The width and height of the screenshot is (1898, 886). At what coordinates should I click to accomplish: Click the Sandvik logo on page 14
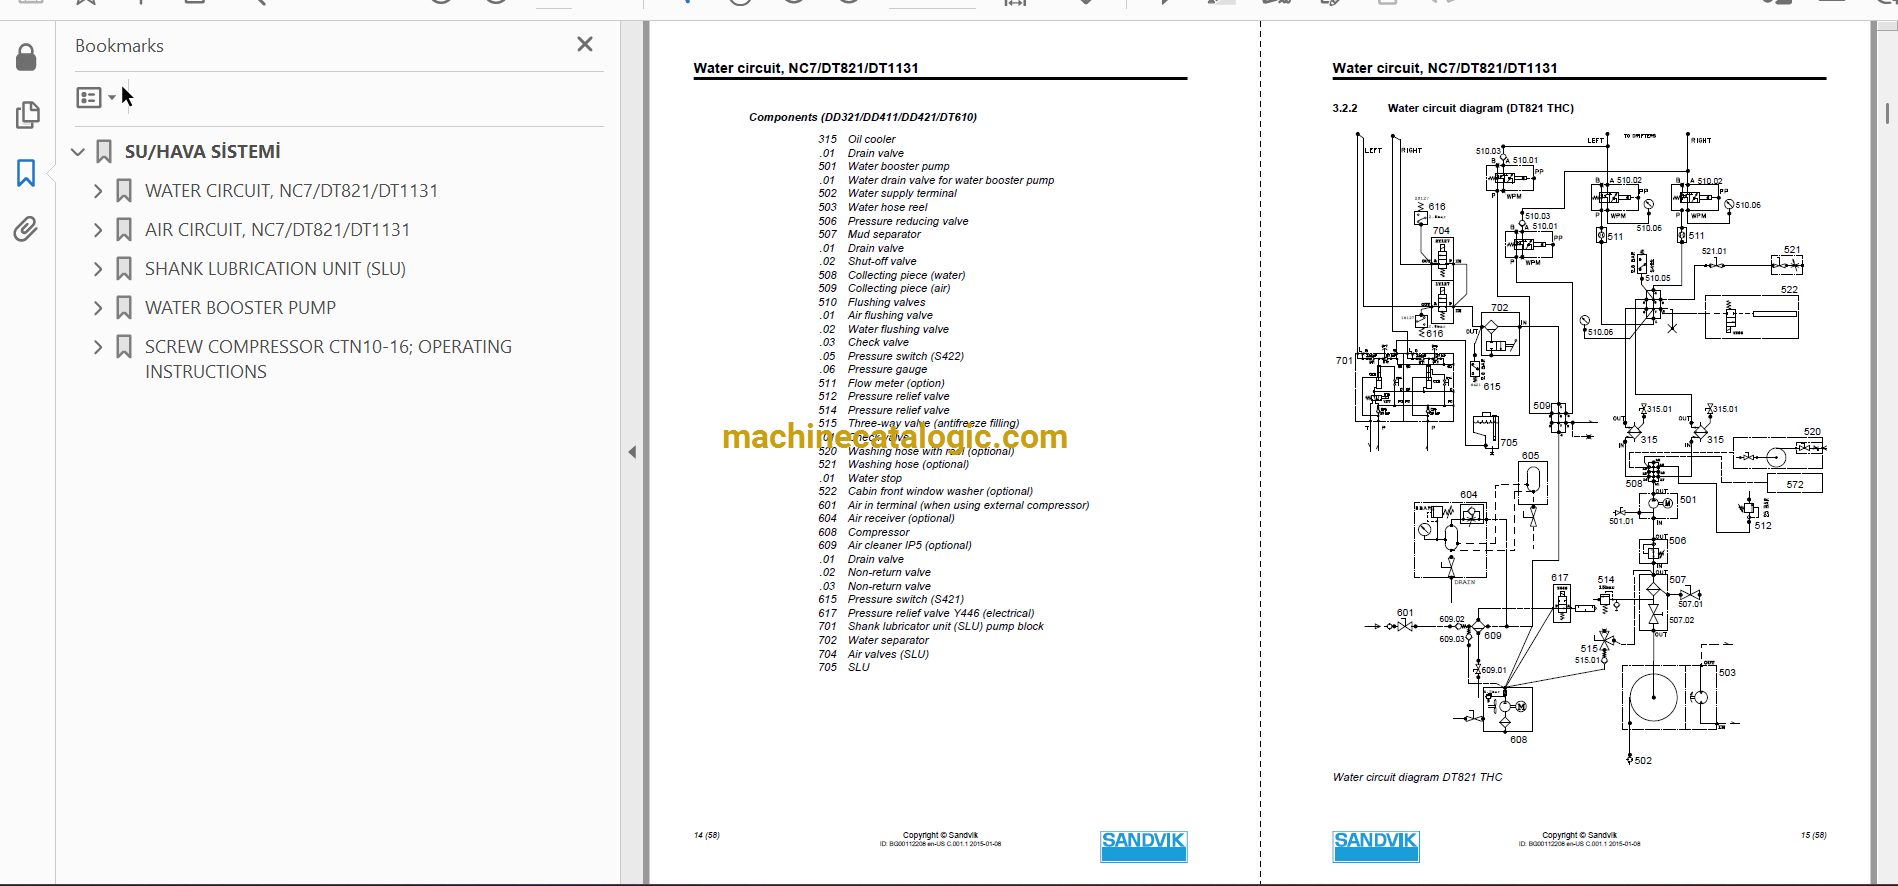(1144, 846)
